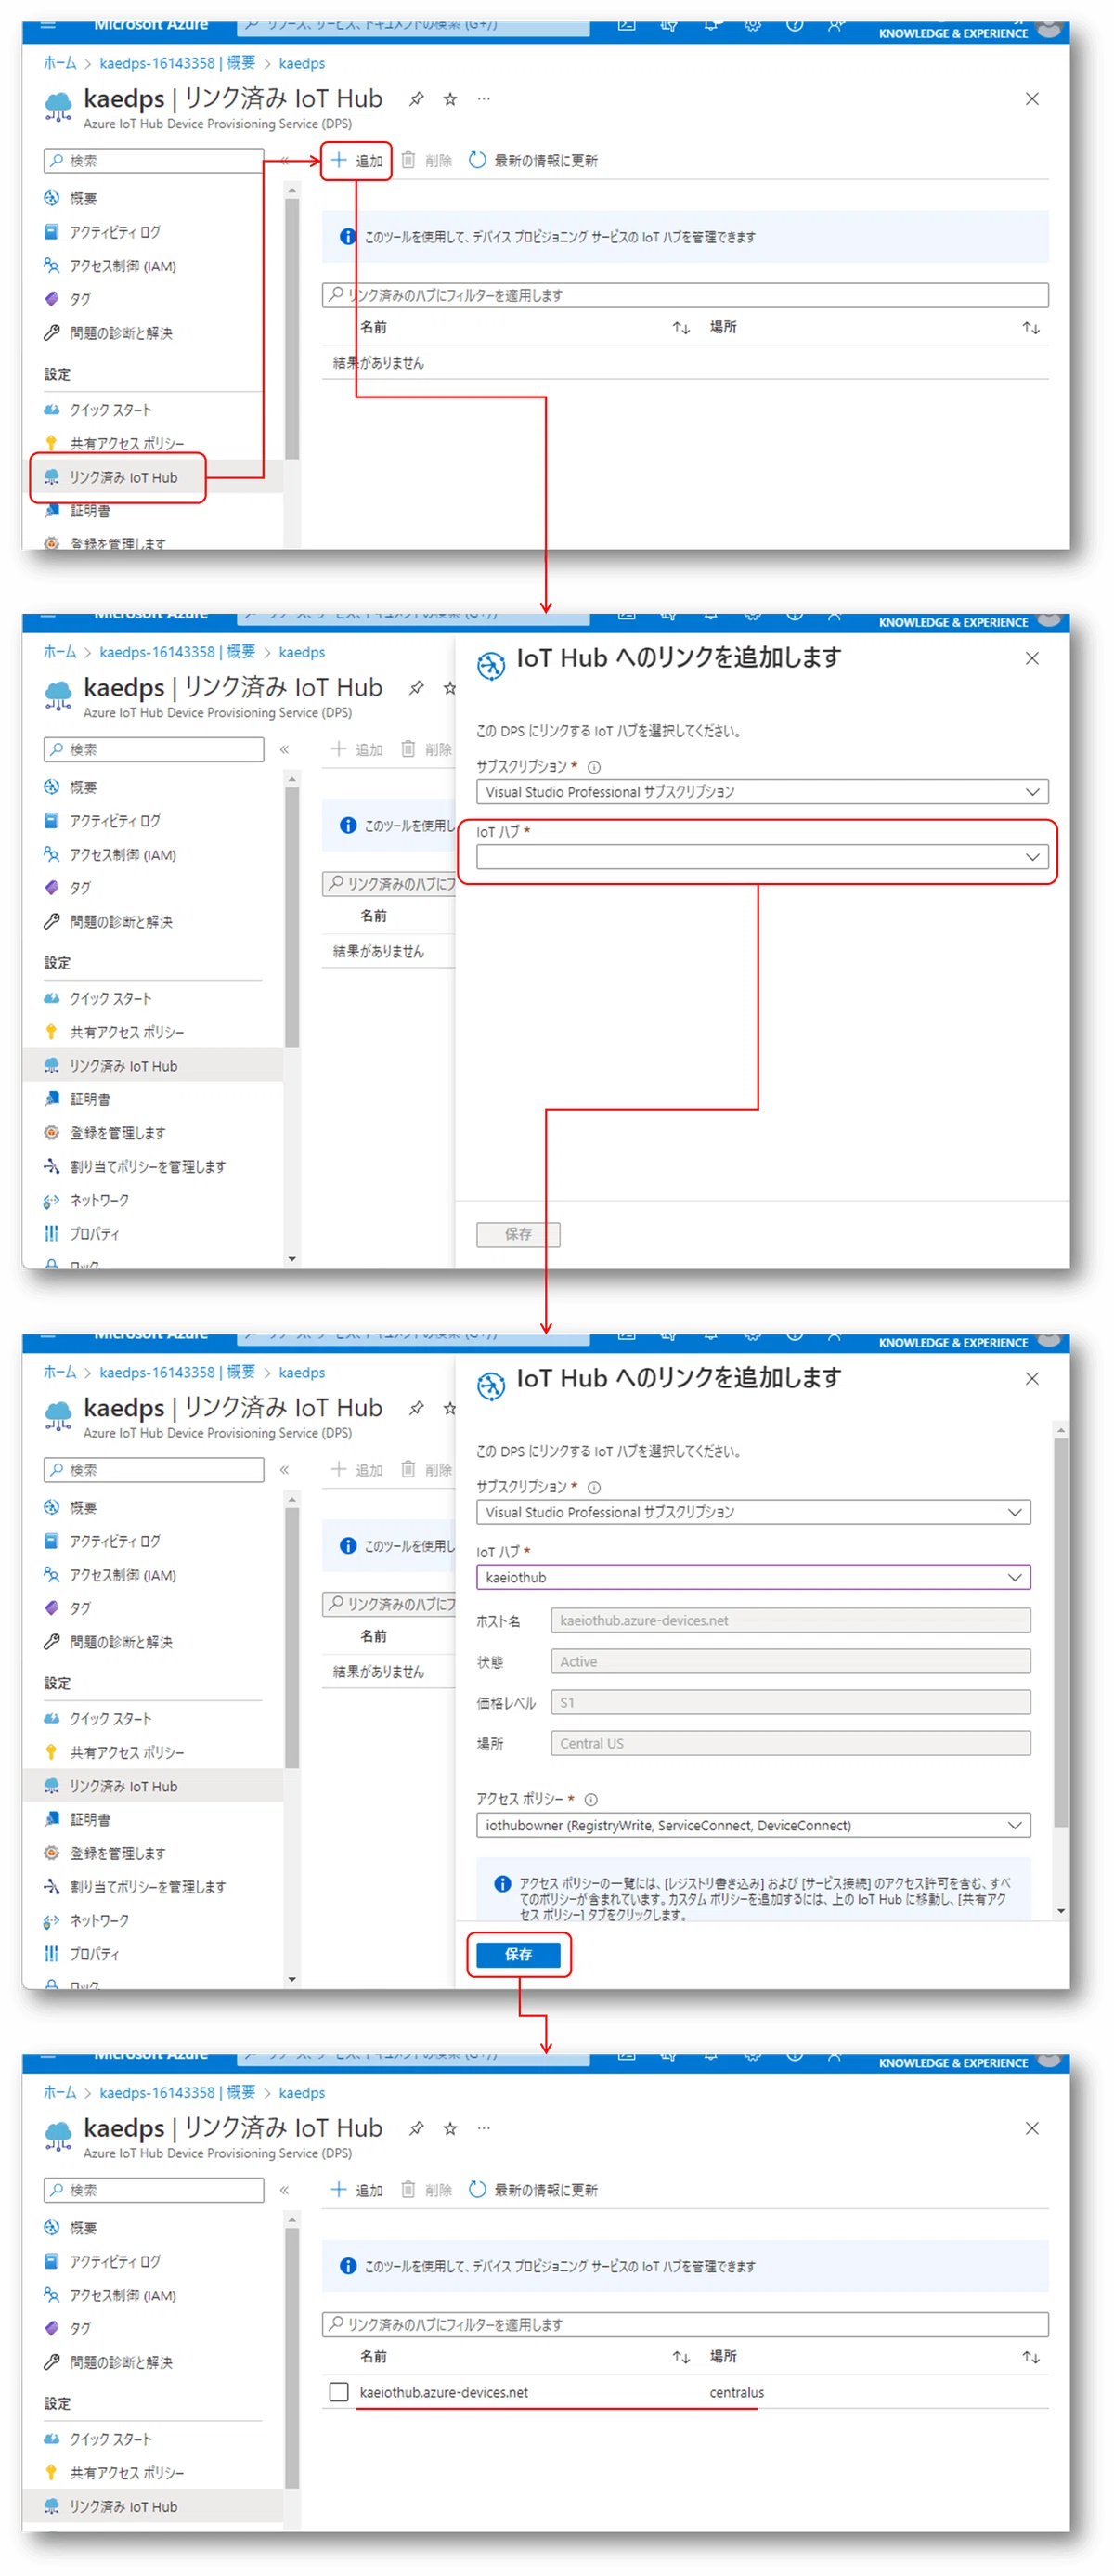Open the empty IoT ハブ dropdown, second screenshot

pos(762,857)
